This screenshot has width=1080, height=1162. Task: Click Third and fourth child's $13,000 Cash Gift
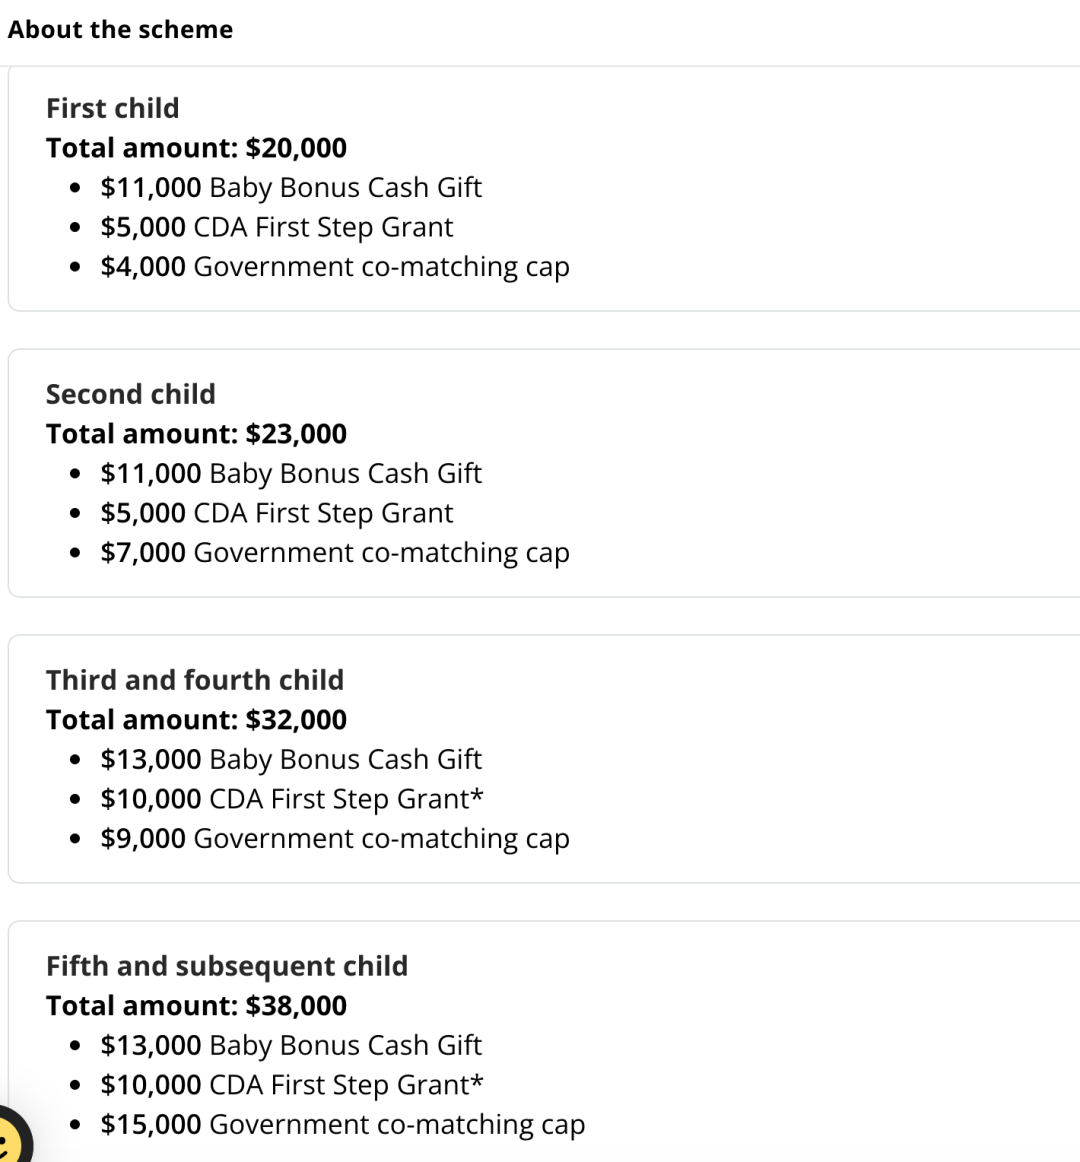291,760
